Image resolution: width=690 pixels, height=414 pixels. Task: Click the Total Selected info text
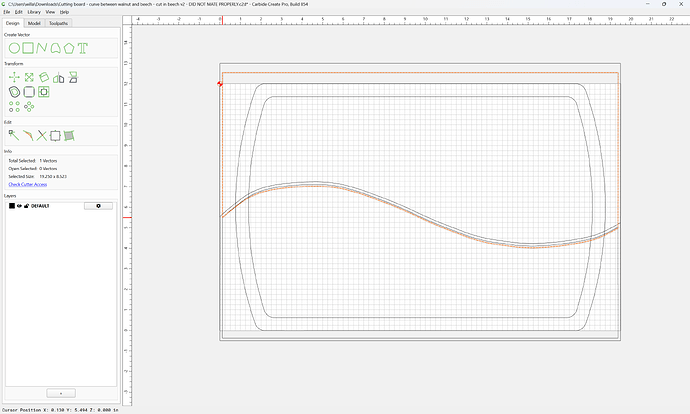pos(33,161)
